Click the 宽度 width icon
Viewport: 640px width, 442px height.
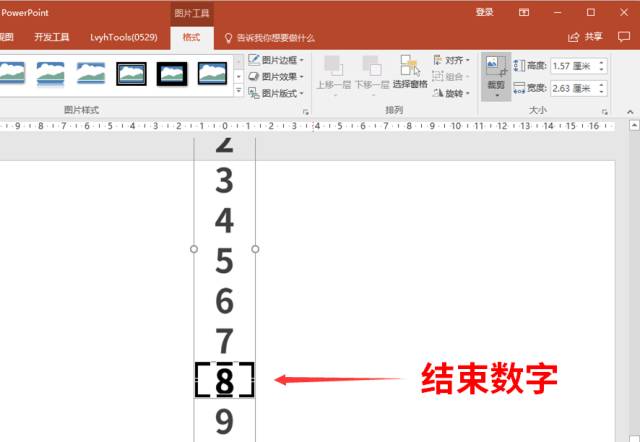(519, 88)
